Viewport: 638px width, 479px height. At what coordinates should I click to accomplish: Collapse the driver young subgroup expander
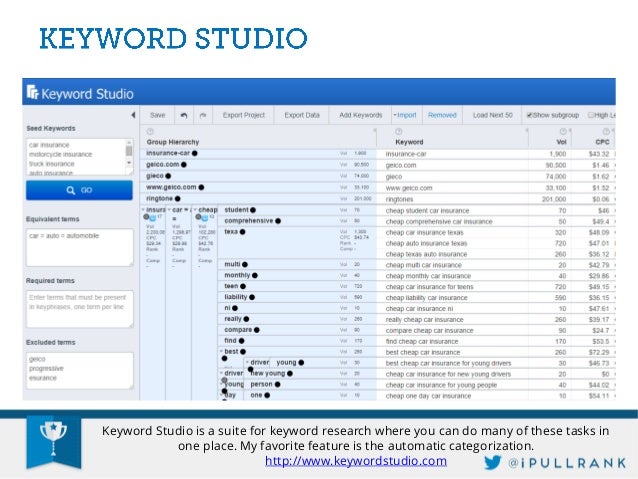(x=247, y=362)
